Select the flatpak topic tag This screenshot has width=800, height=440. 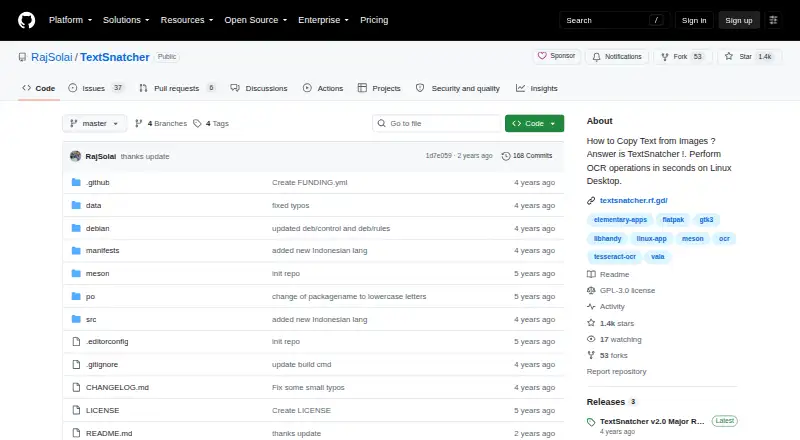[673, 220]
